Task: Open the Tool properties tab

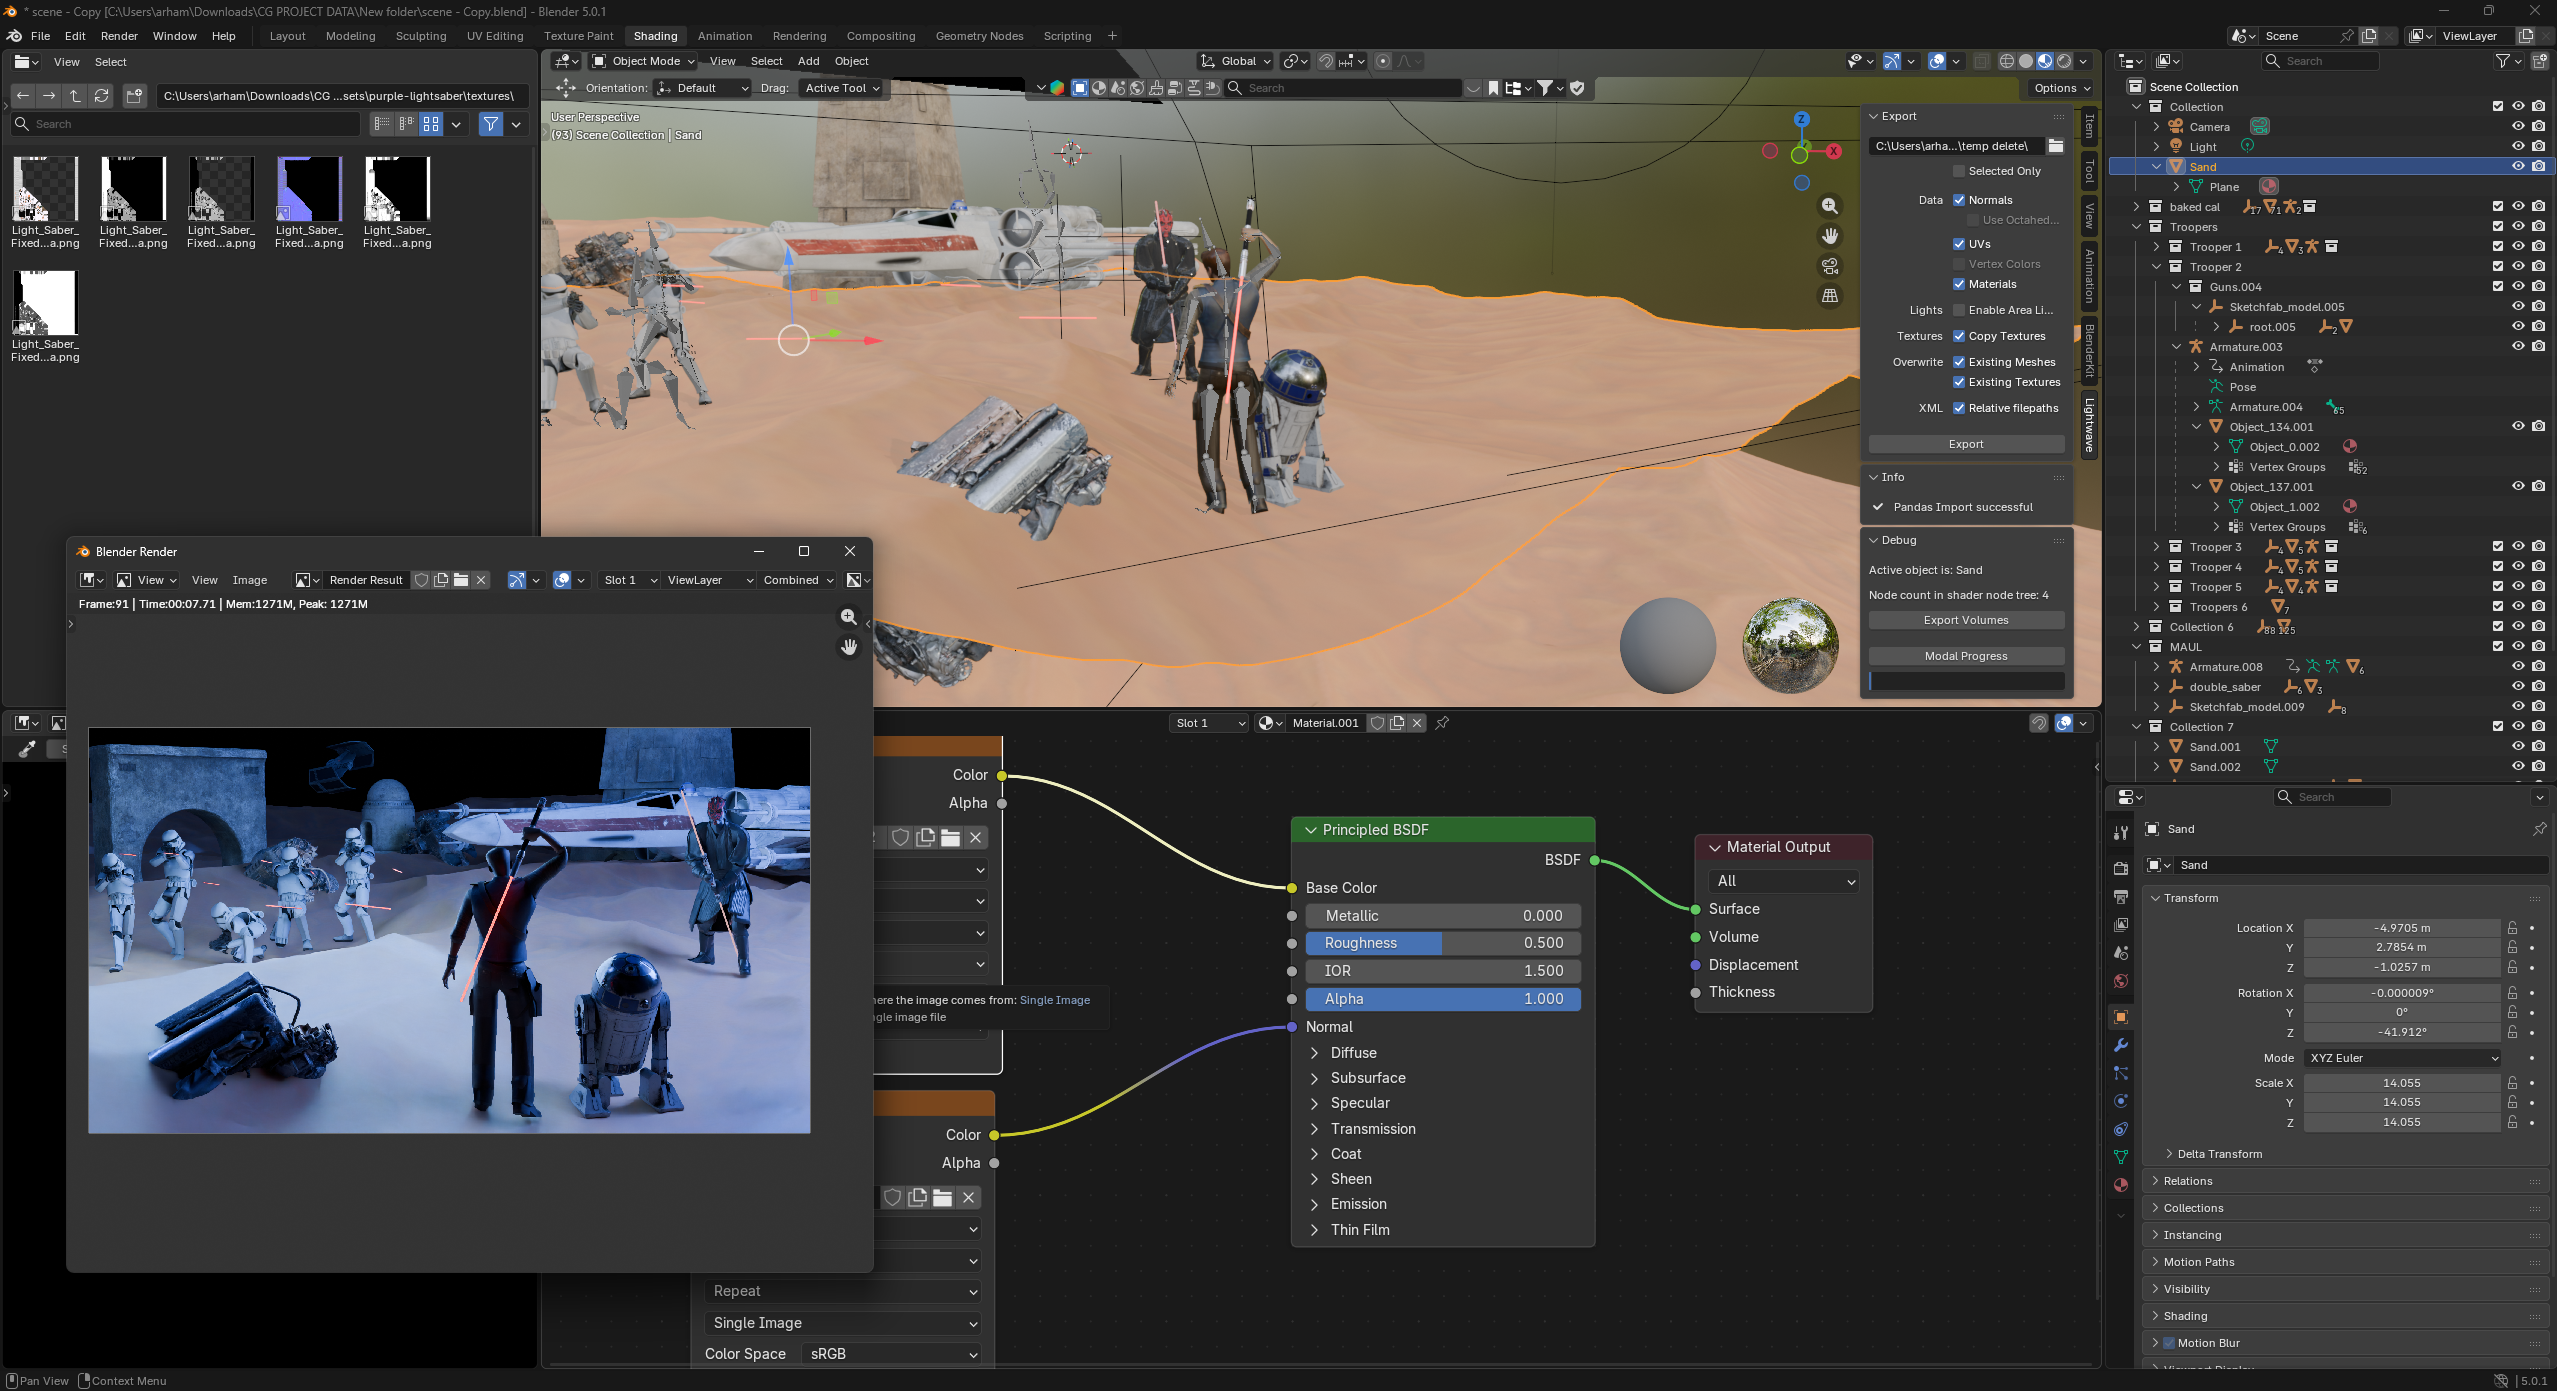Action: [x=2121, y=832]
